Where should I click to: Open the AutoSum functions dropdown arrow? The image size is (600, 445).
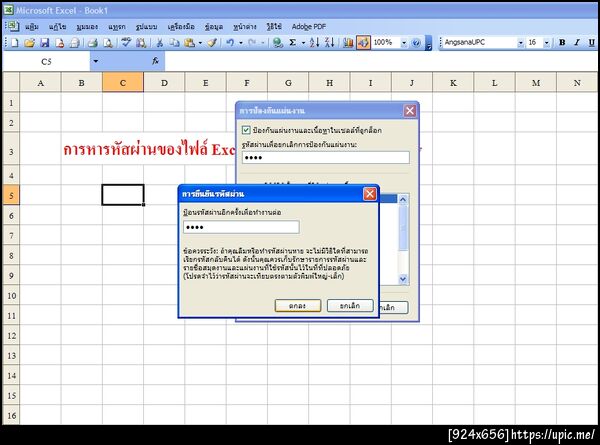(x=303, y=43)
